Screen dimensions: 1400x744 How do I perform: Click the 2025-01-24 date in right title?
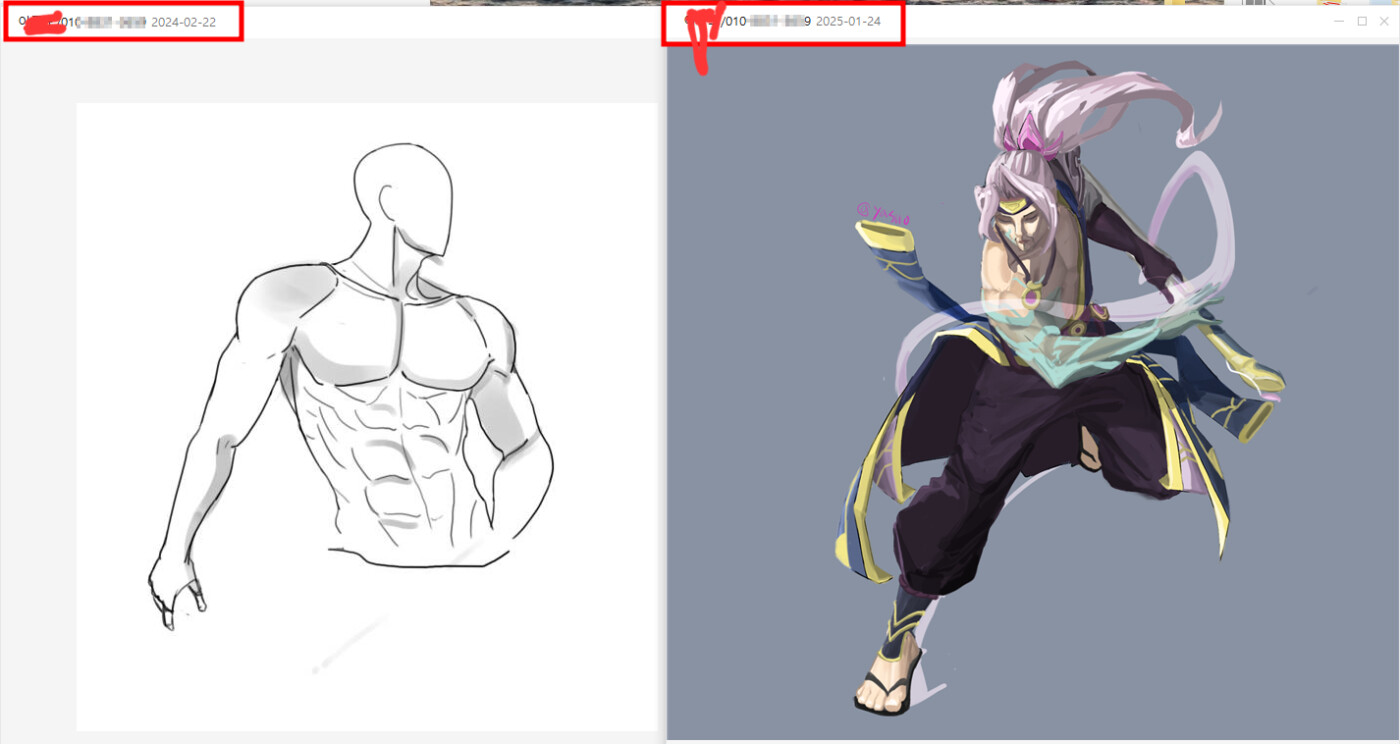tap(848, 22)
